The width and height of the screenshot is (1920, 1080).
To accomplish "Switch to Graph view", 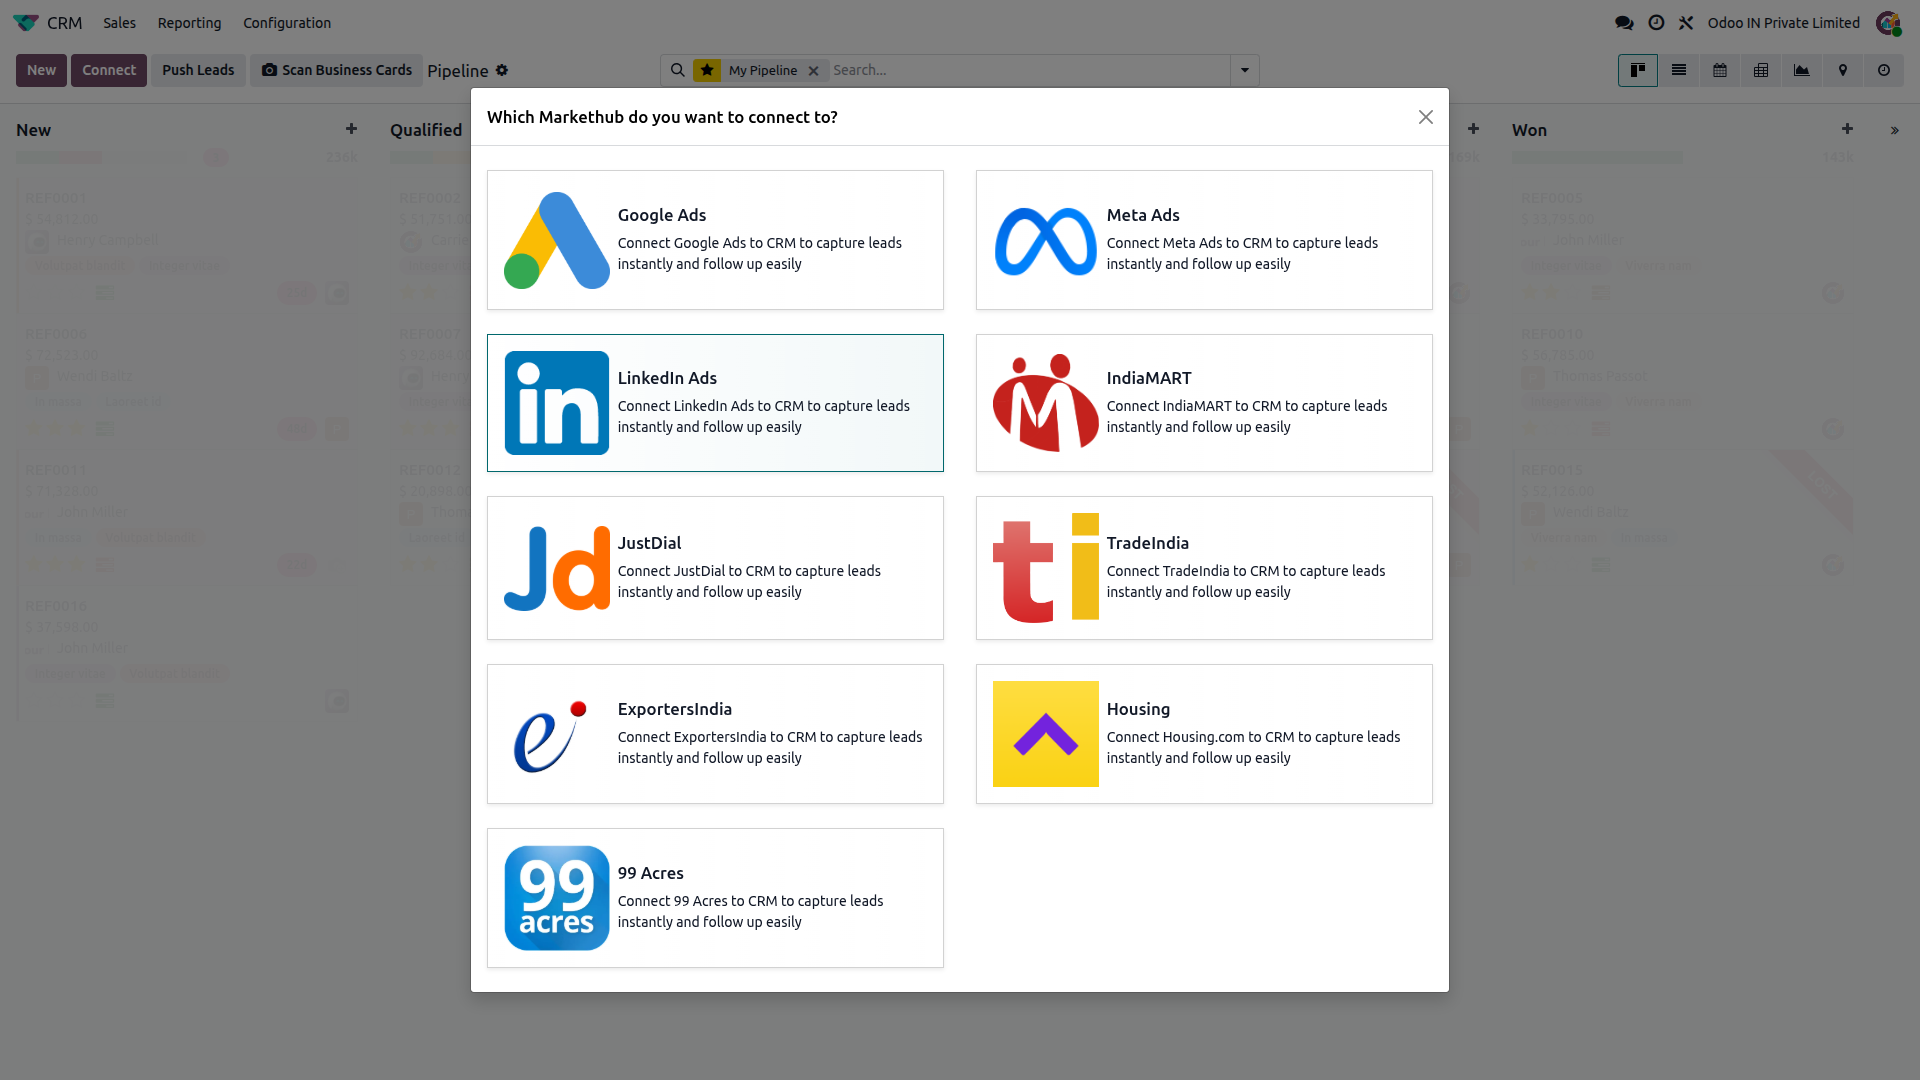I will click(1801, 70).
